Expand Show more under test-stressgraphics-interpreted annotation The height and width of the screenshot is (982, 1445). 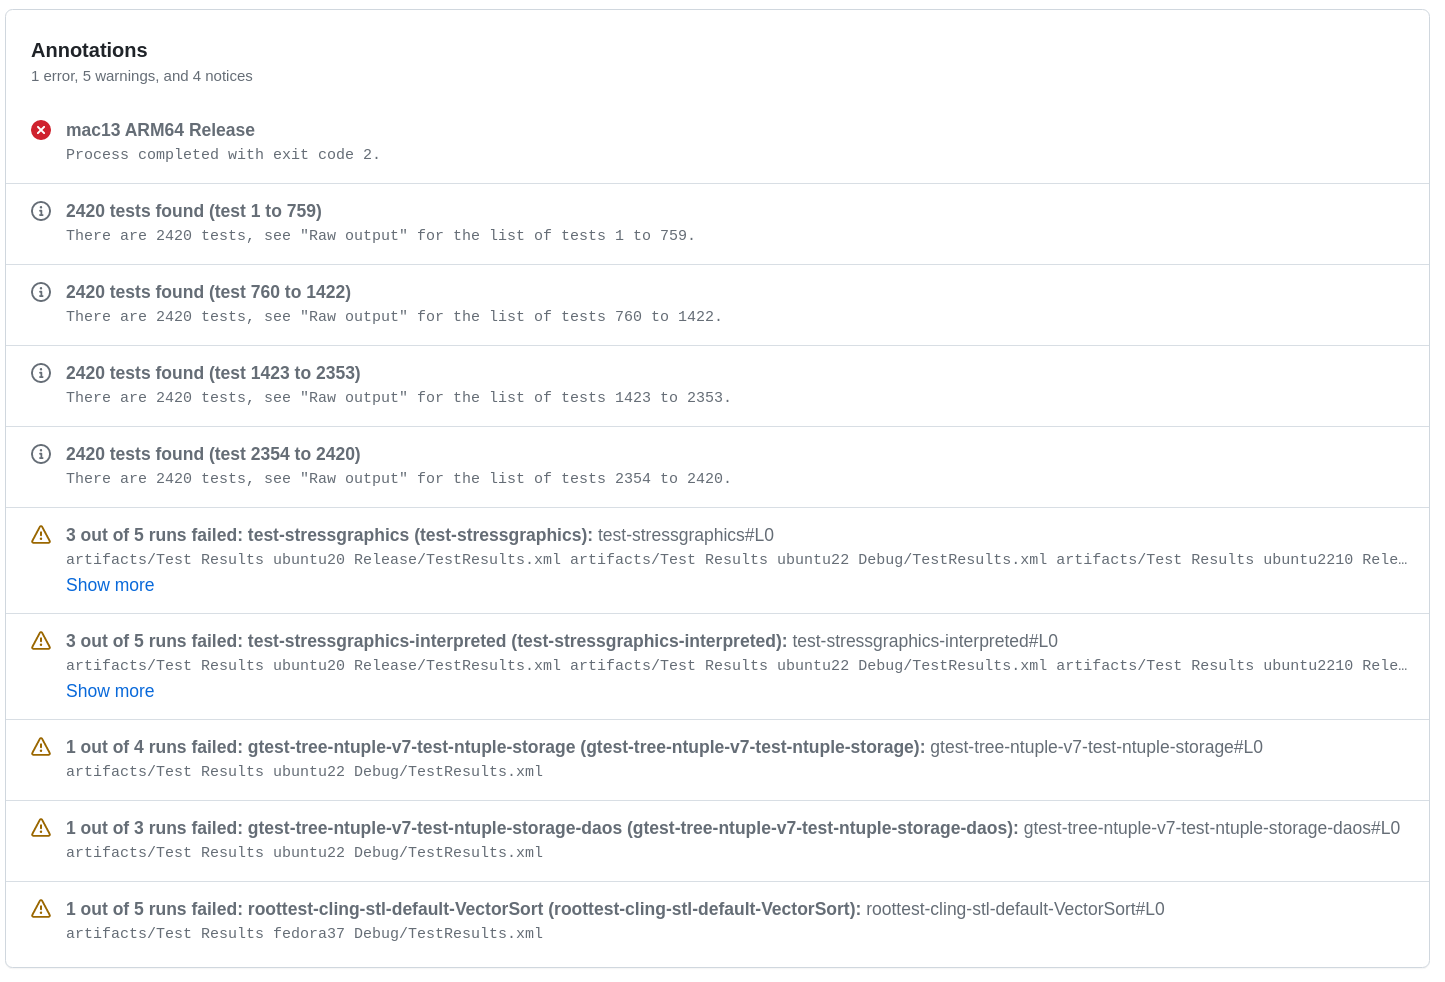pyautogui.click(x=110, y=691)
